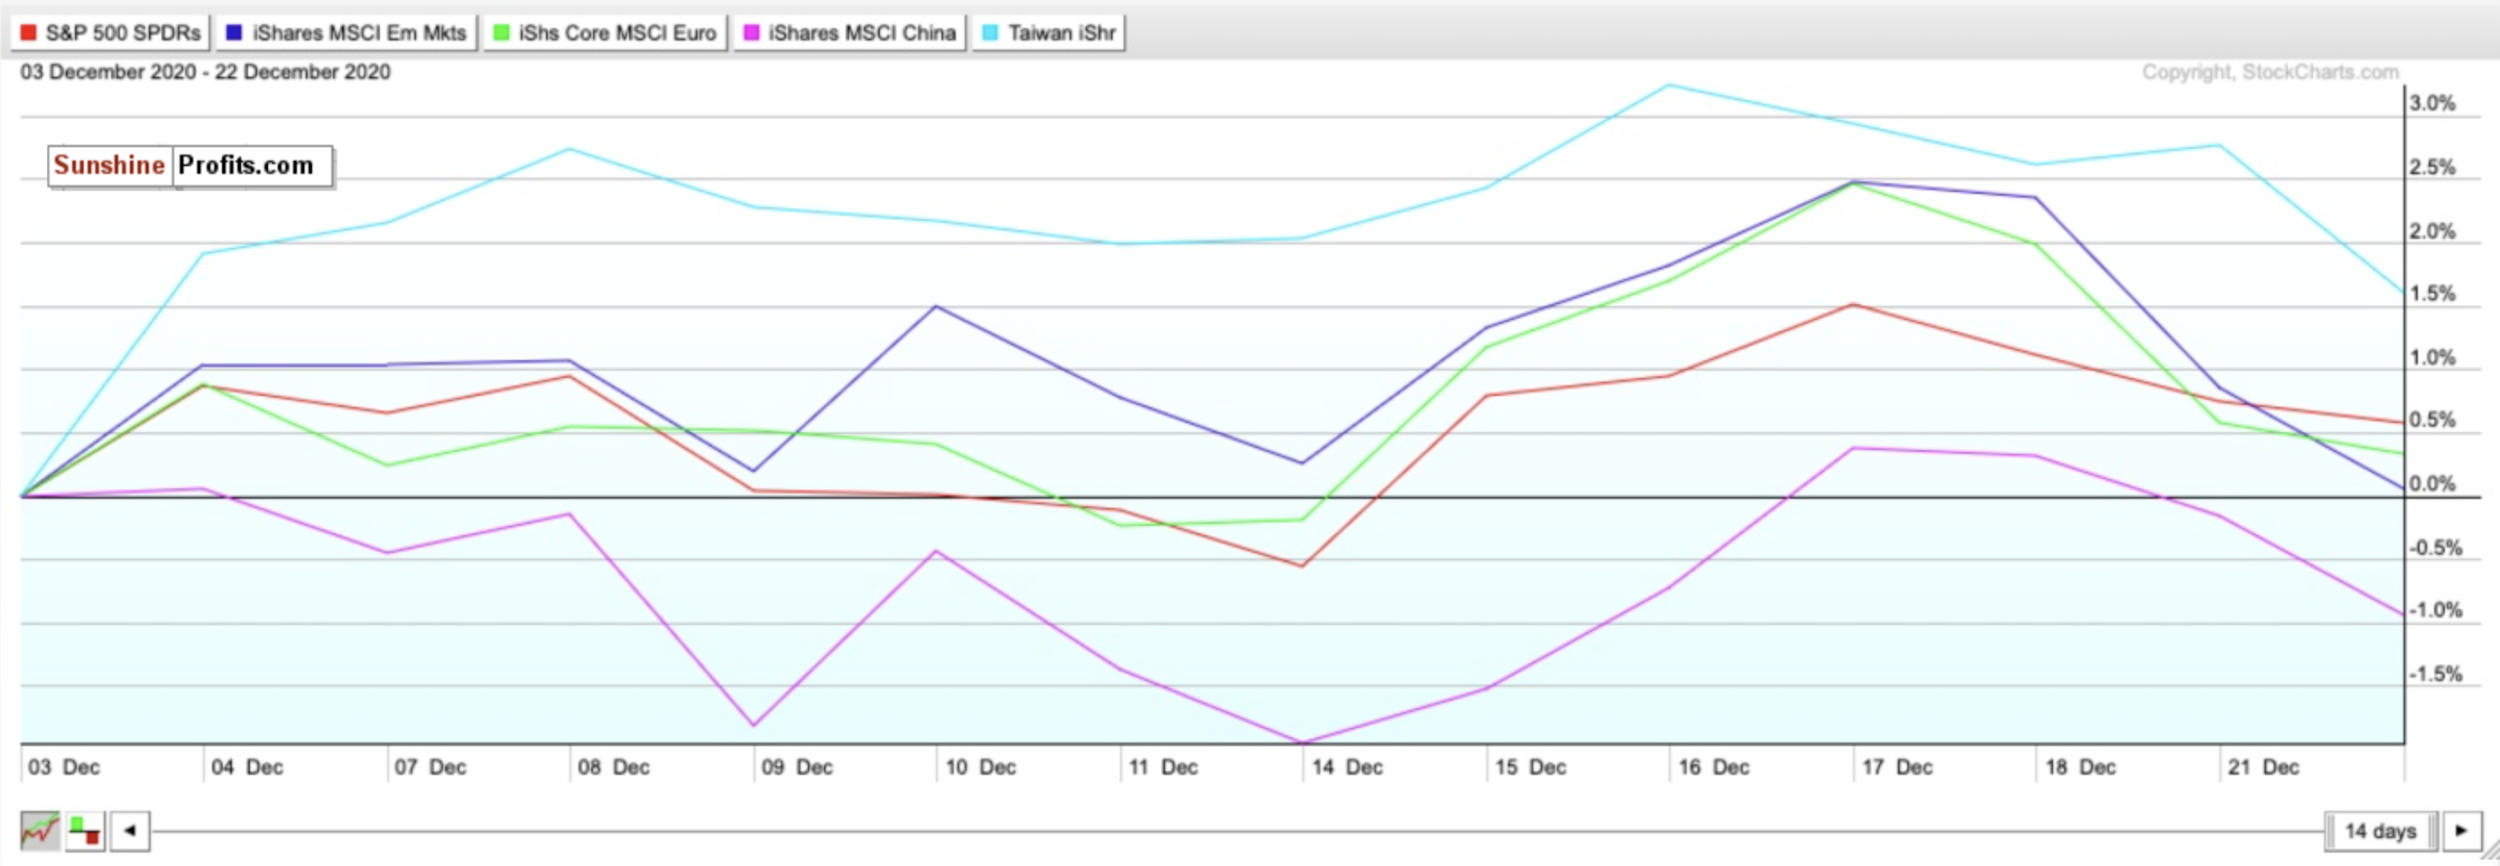Toggle the iShares MSCI China tab
Screen dimensions: 2500x866
coord(850,33)
